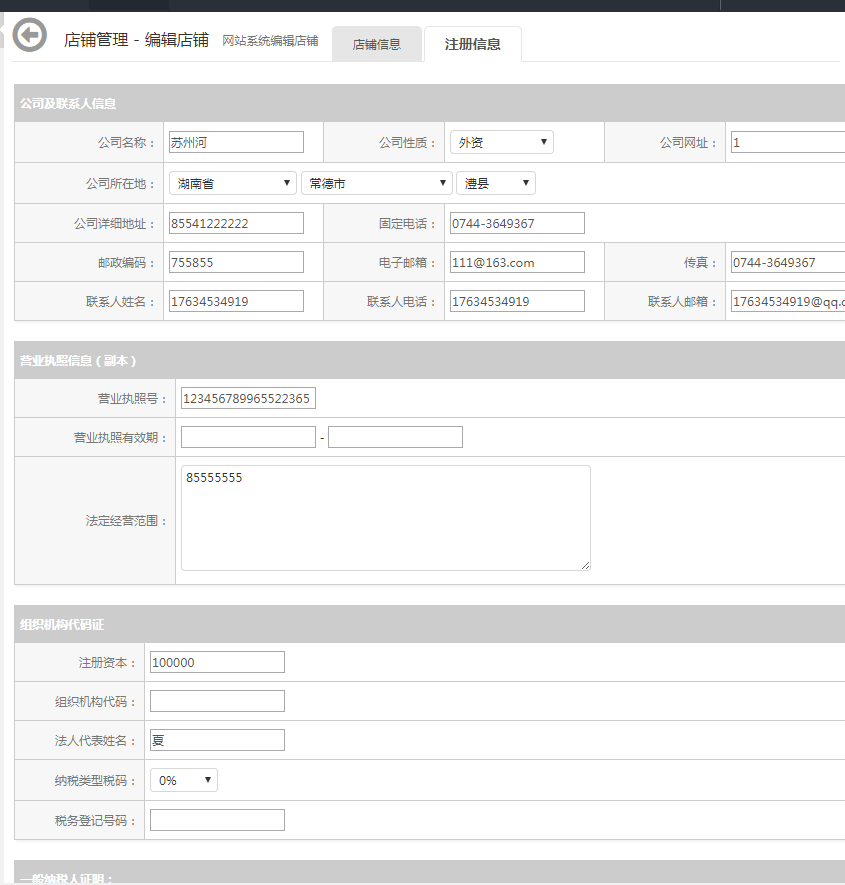Switch to the 店铺信息 tab
This screenshot has height=885, width=845.
click(x=377, y=44)
